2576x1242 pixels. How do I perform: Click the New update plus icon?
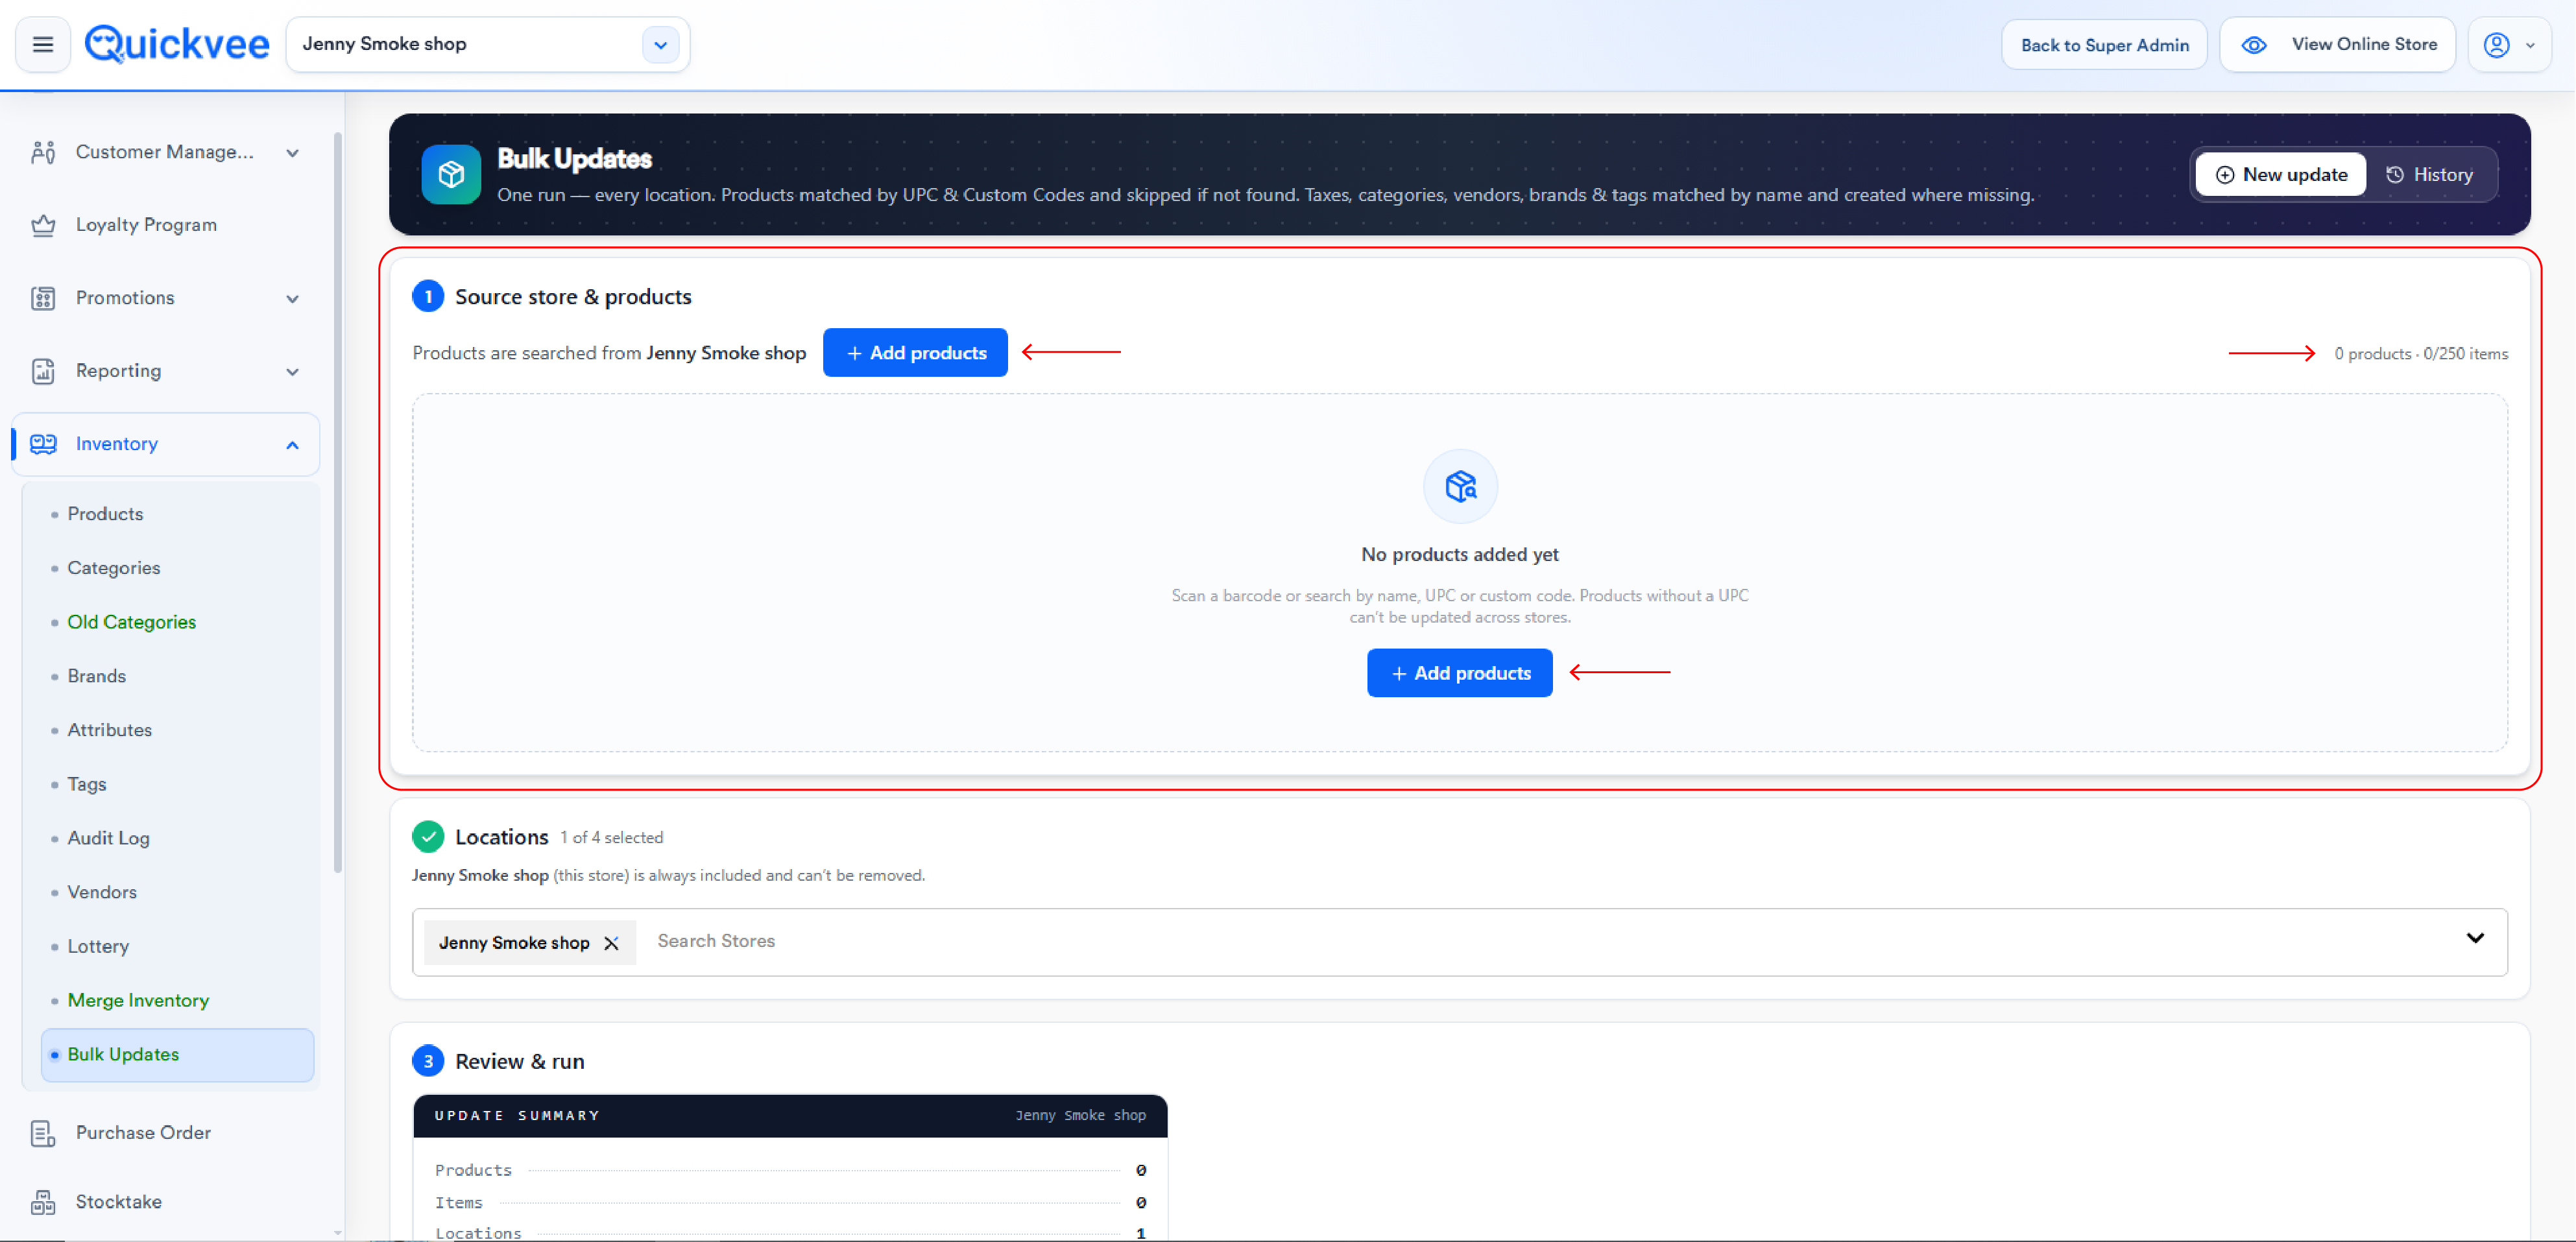coord(2225,175)
